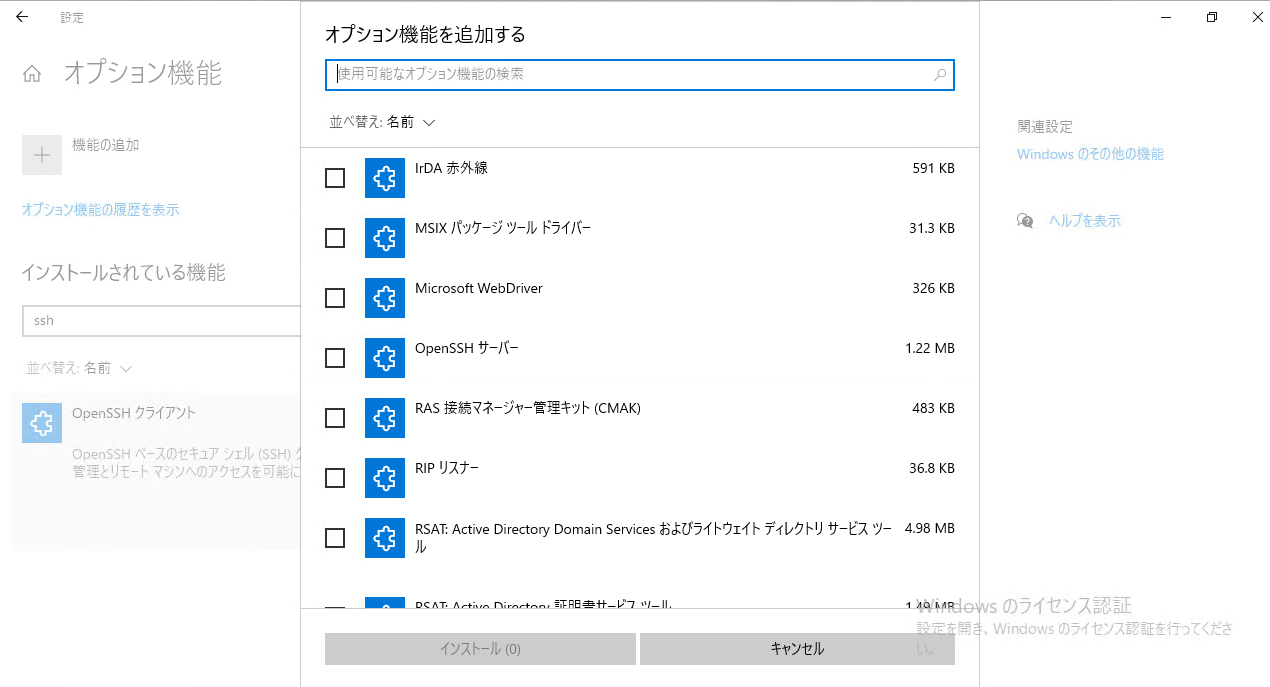This screenshot has height=687, width=1270.
Task: Click the RSAT: Active Directory Domain Services puzzle icon
Action: pyautogui.click(x=385, y=538)
